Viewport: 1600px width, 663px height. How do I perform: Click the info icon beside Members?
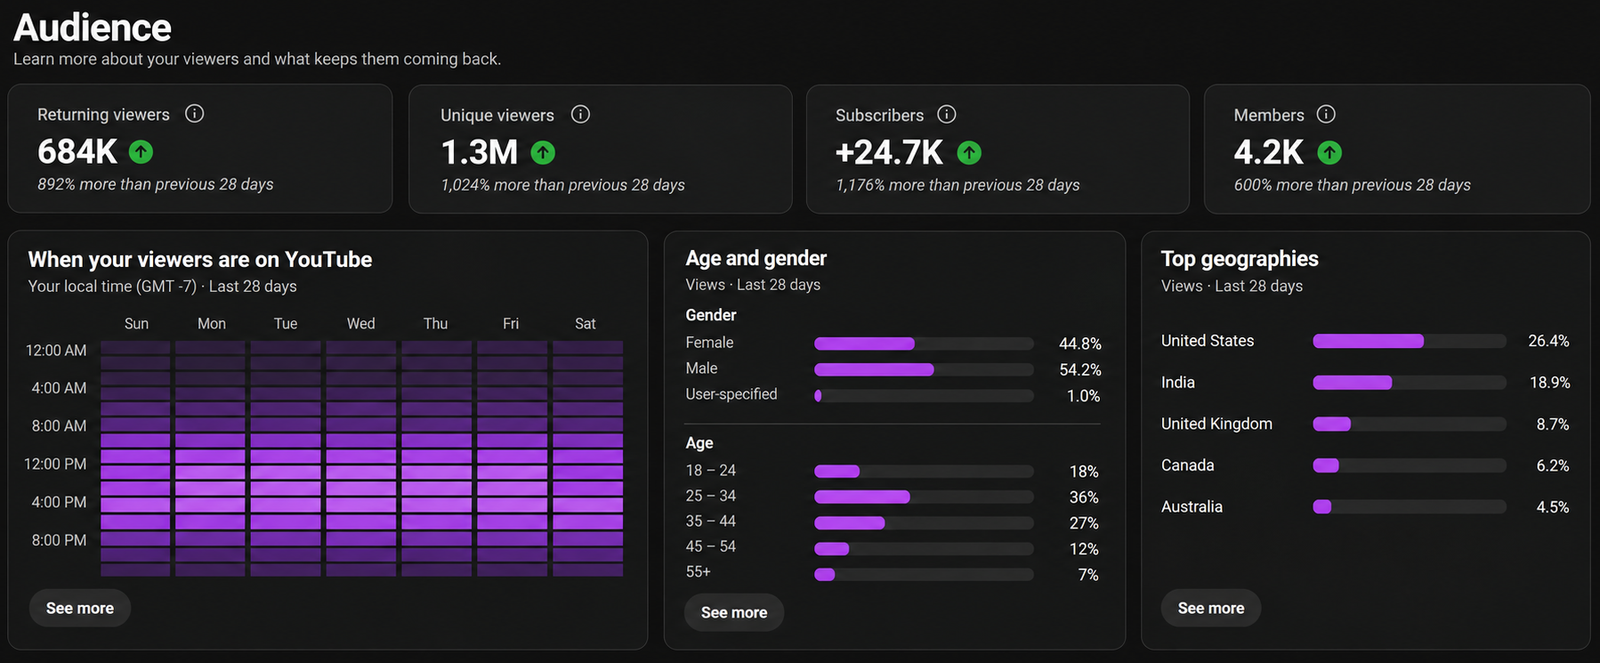click(1326, 114)
